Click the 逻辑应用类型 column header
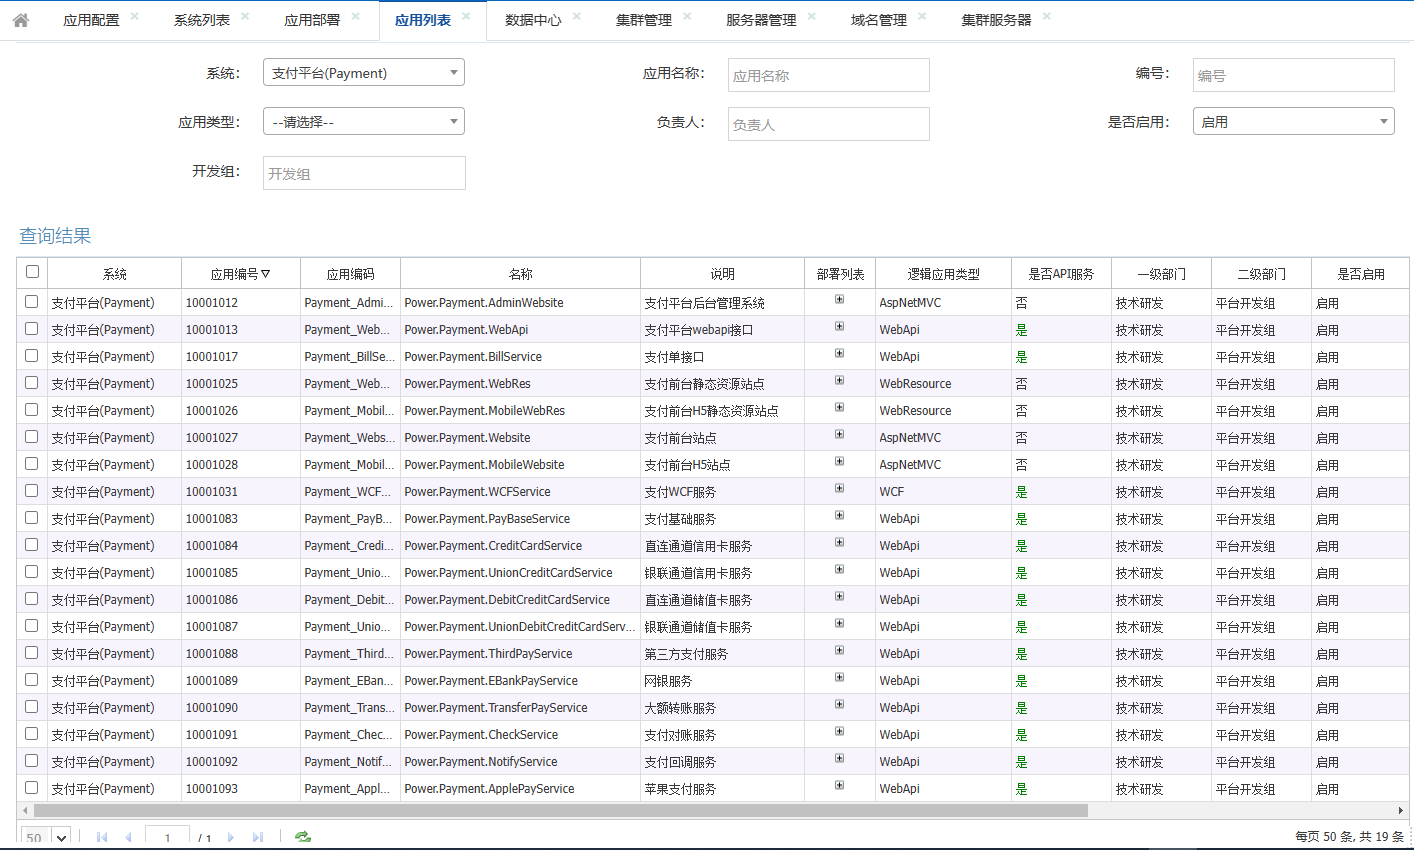The image size is (1414, 850). point(943,273)
